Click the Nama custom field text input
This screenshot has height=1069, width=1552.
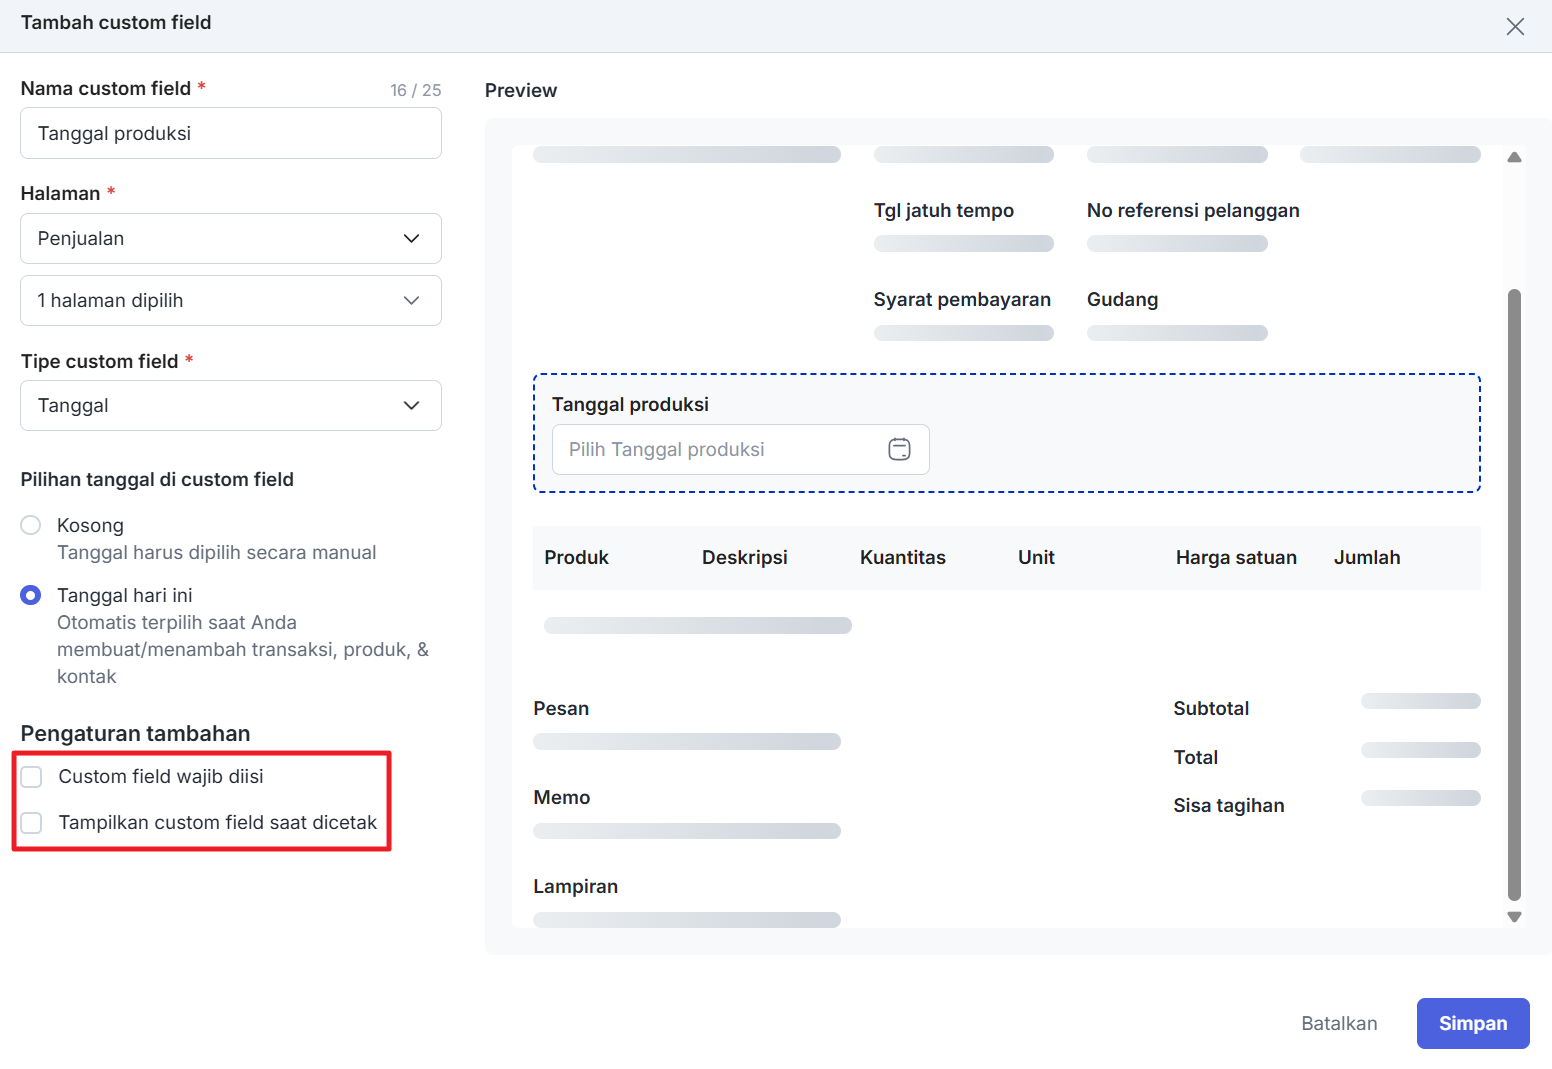tap(230, 134)
